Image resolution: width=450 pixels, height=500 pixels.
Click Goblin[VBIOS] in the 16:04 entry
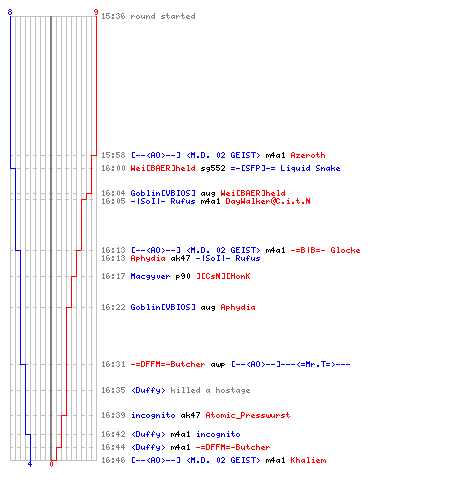pos(163,193)
